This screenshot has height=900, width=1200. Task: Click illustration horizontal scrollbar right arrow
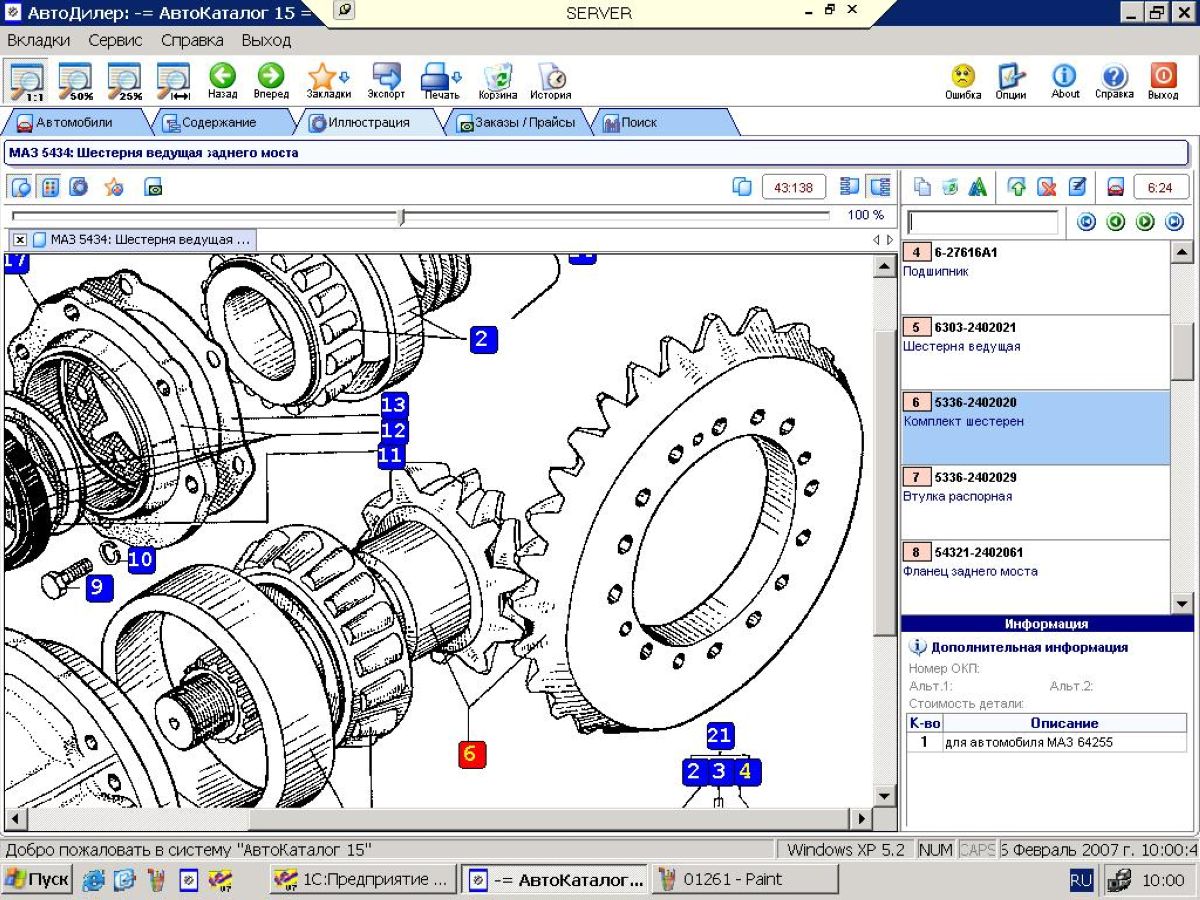coord(862,818)
